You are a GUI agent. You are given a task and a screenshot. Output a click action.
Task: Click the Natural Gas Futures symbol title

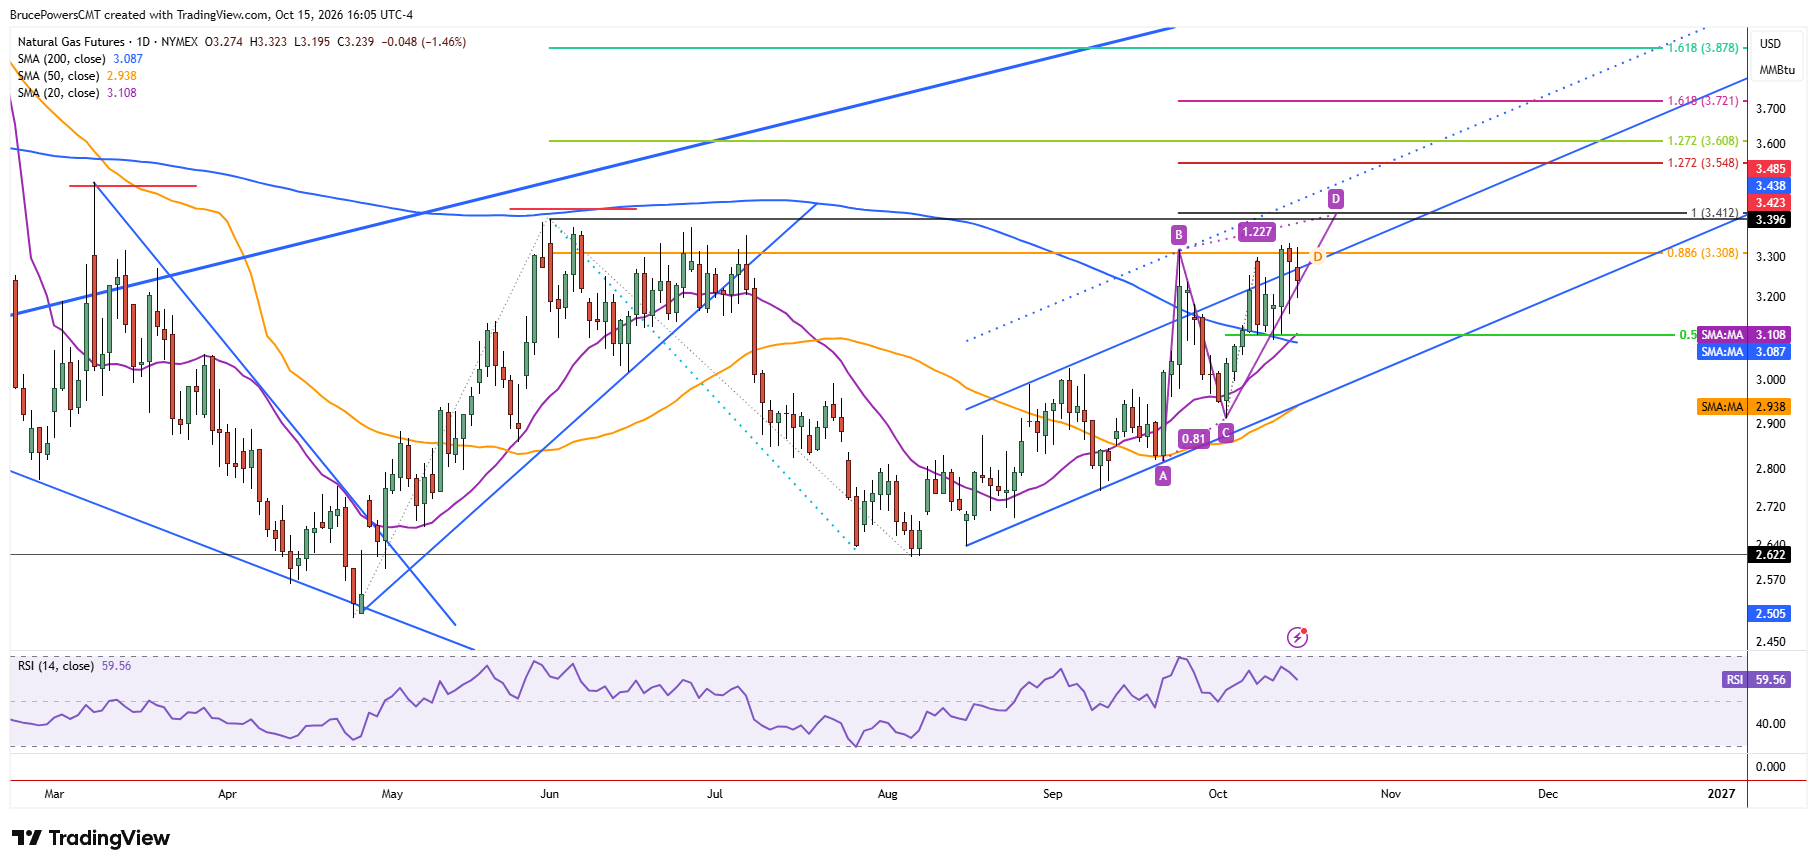pyautogui.click(x=71, y=42)
